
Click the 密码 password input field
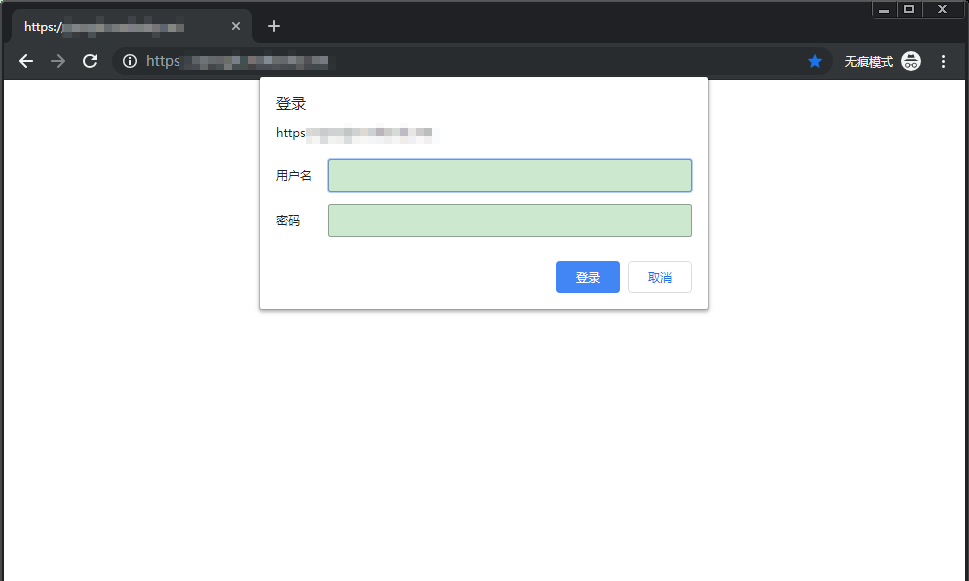(509, 221)
